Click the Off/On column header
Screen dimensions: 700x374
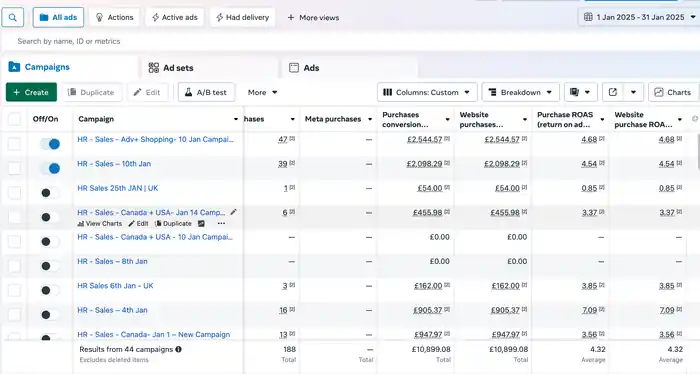[46, 119]
